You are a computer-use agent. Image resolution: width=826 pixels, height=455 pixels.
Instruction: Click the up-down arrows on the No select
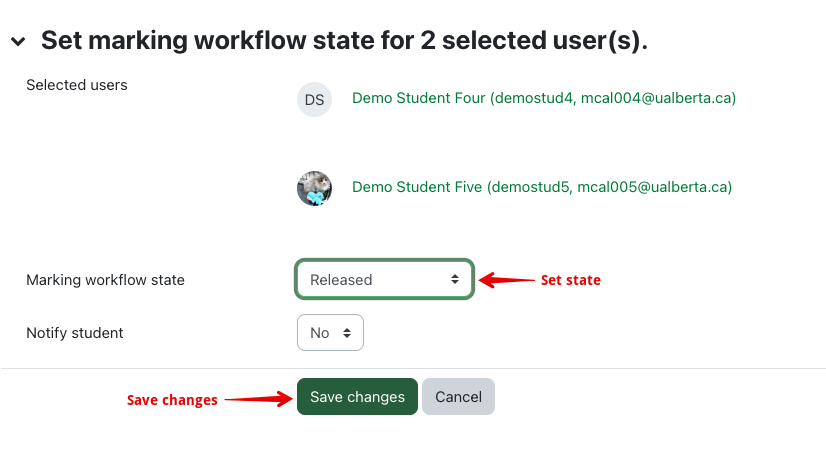[347, 333]
